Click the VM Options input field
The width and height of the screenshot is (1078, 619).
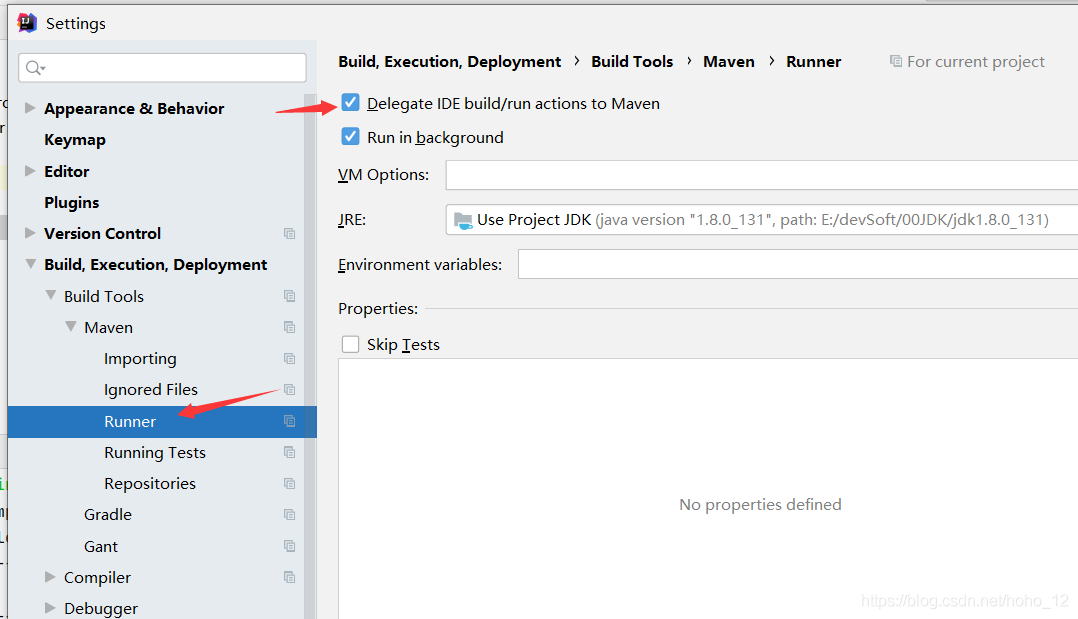point(762,175)
